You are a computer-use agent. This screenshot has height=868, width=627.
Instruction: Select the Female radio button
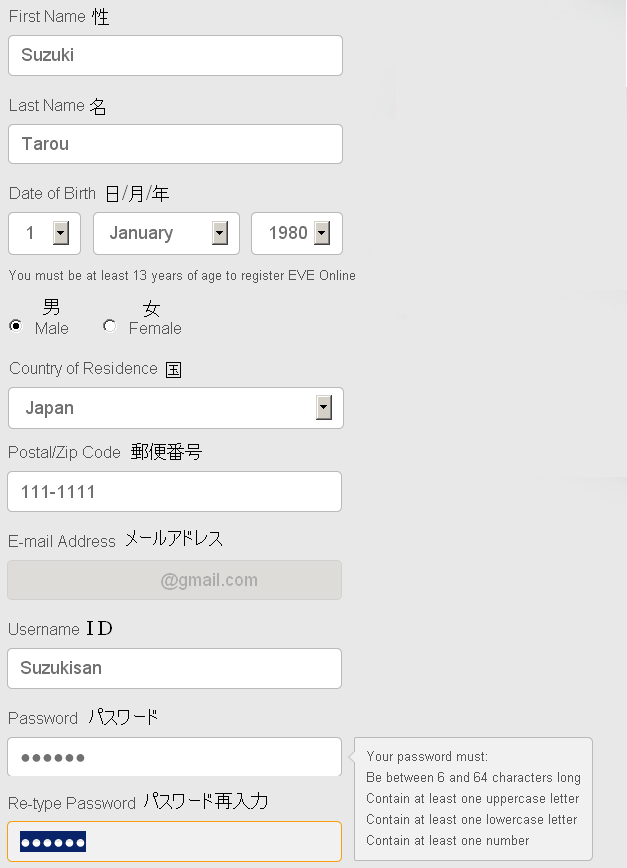click(x=110, y=326)
